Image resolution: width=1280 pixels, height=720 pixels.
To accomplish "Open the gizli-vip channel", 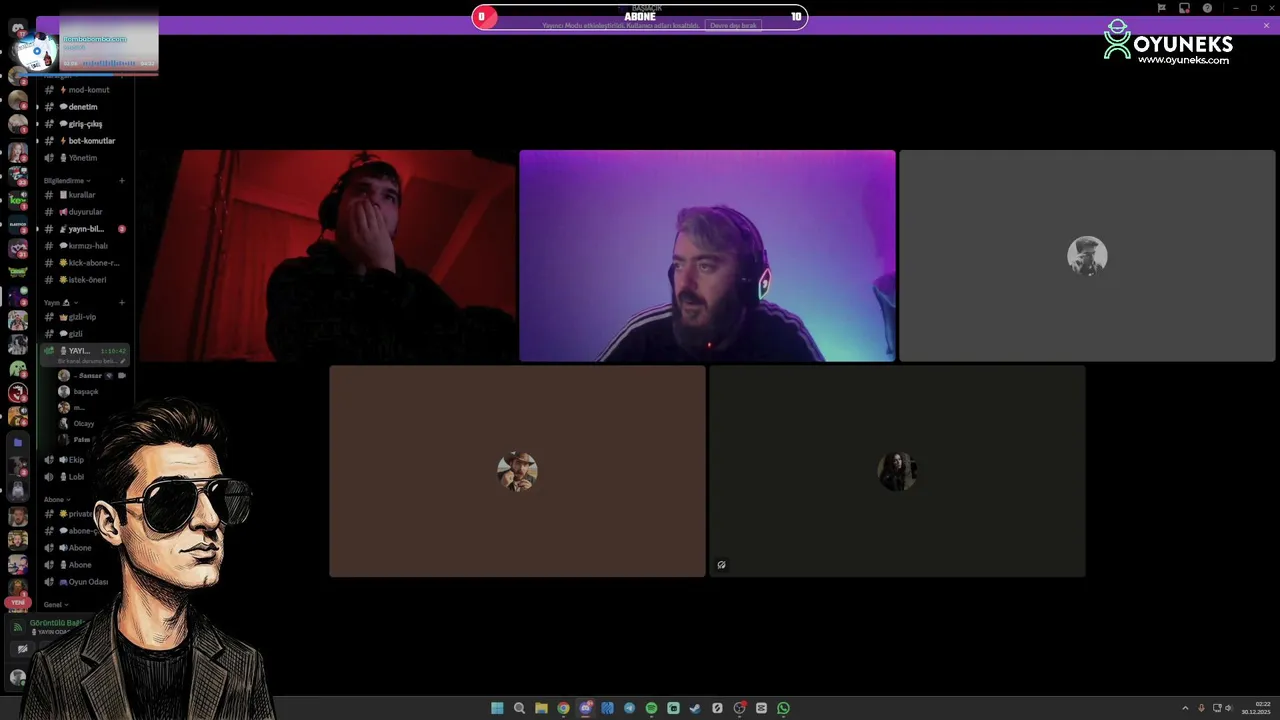I will [84, 317].
